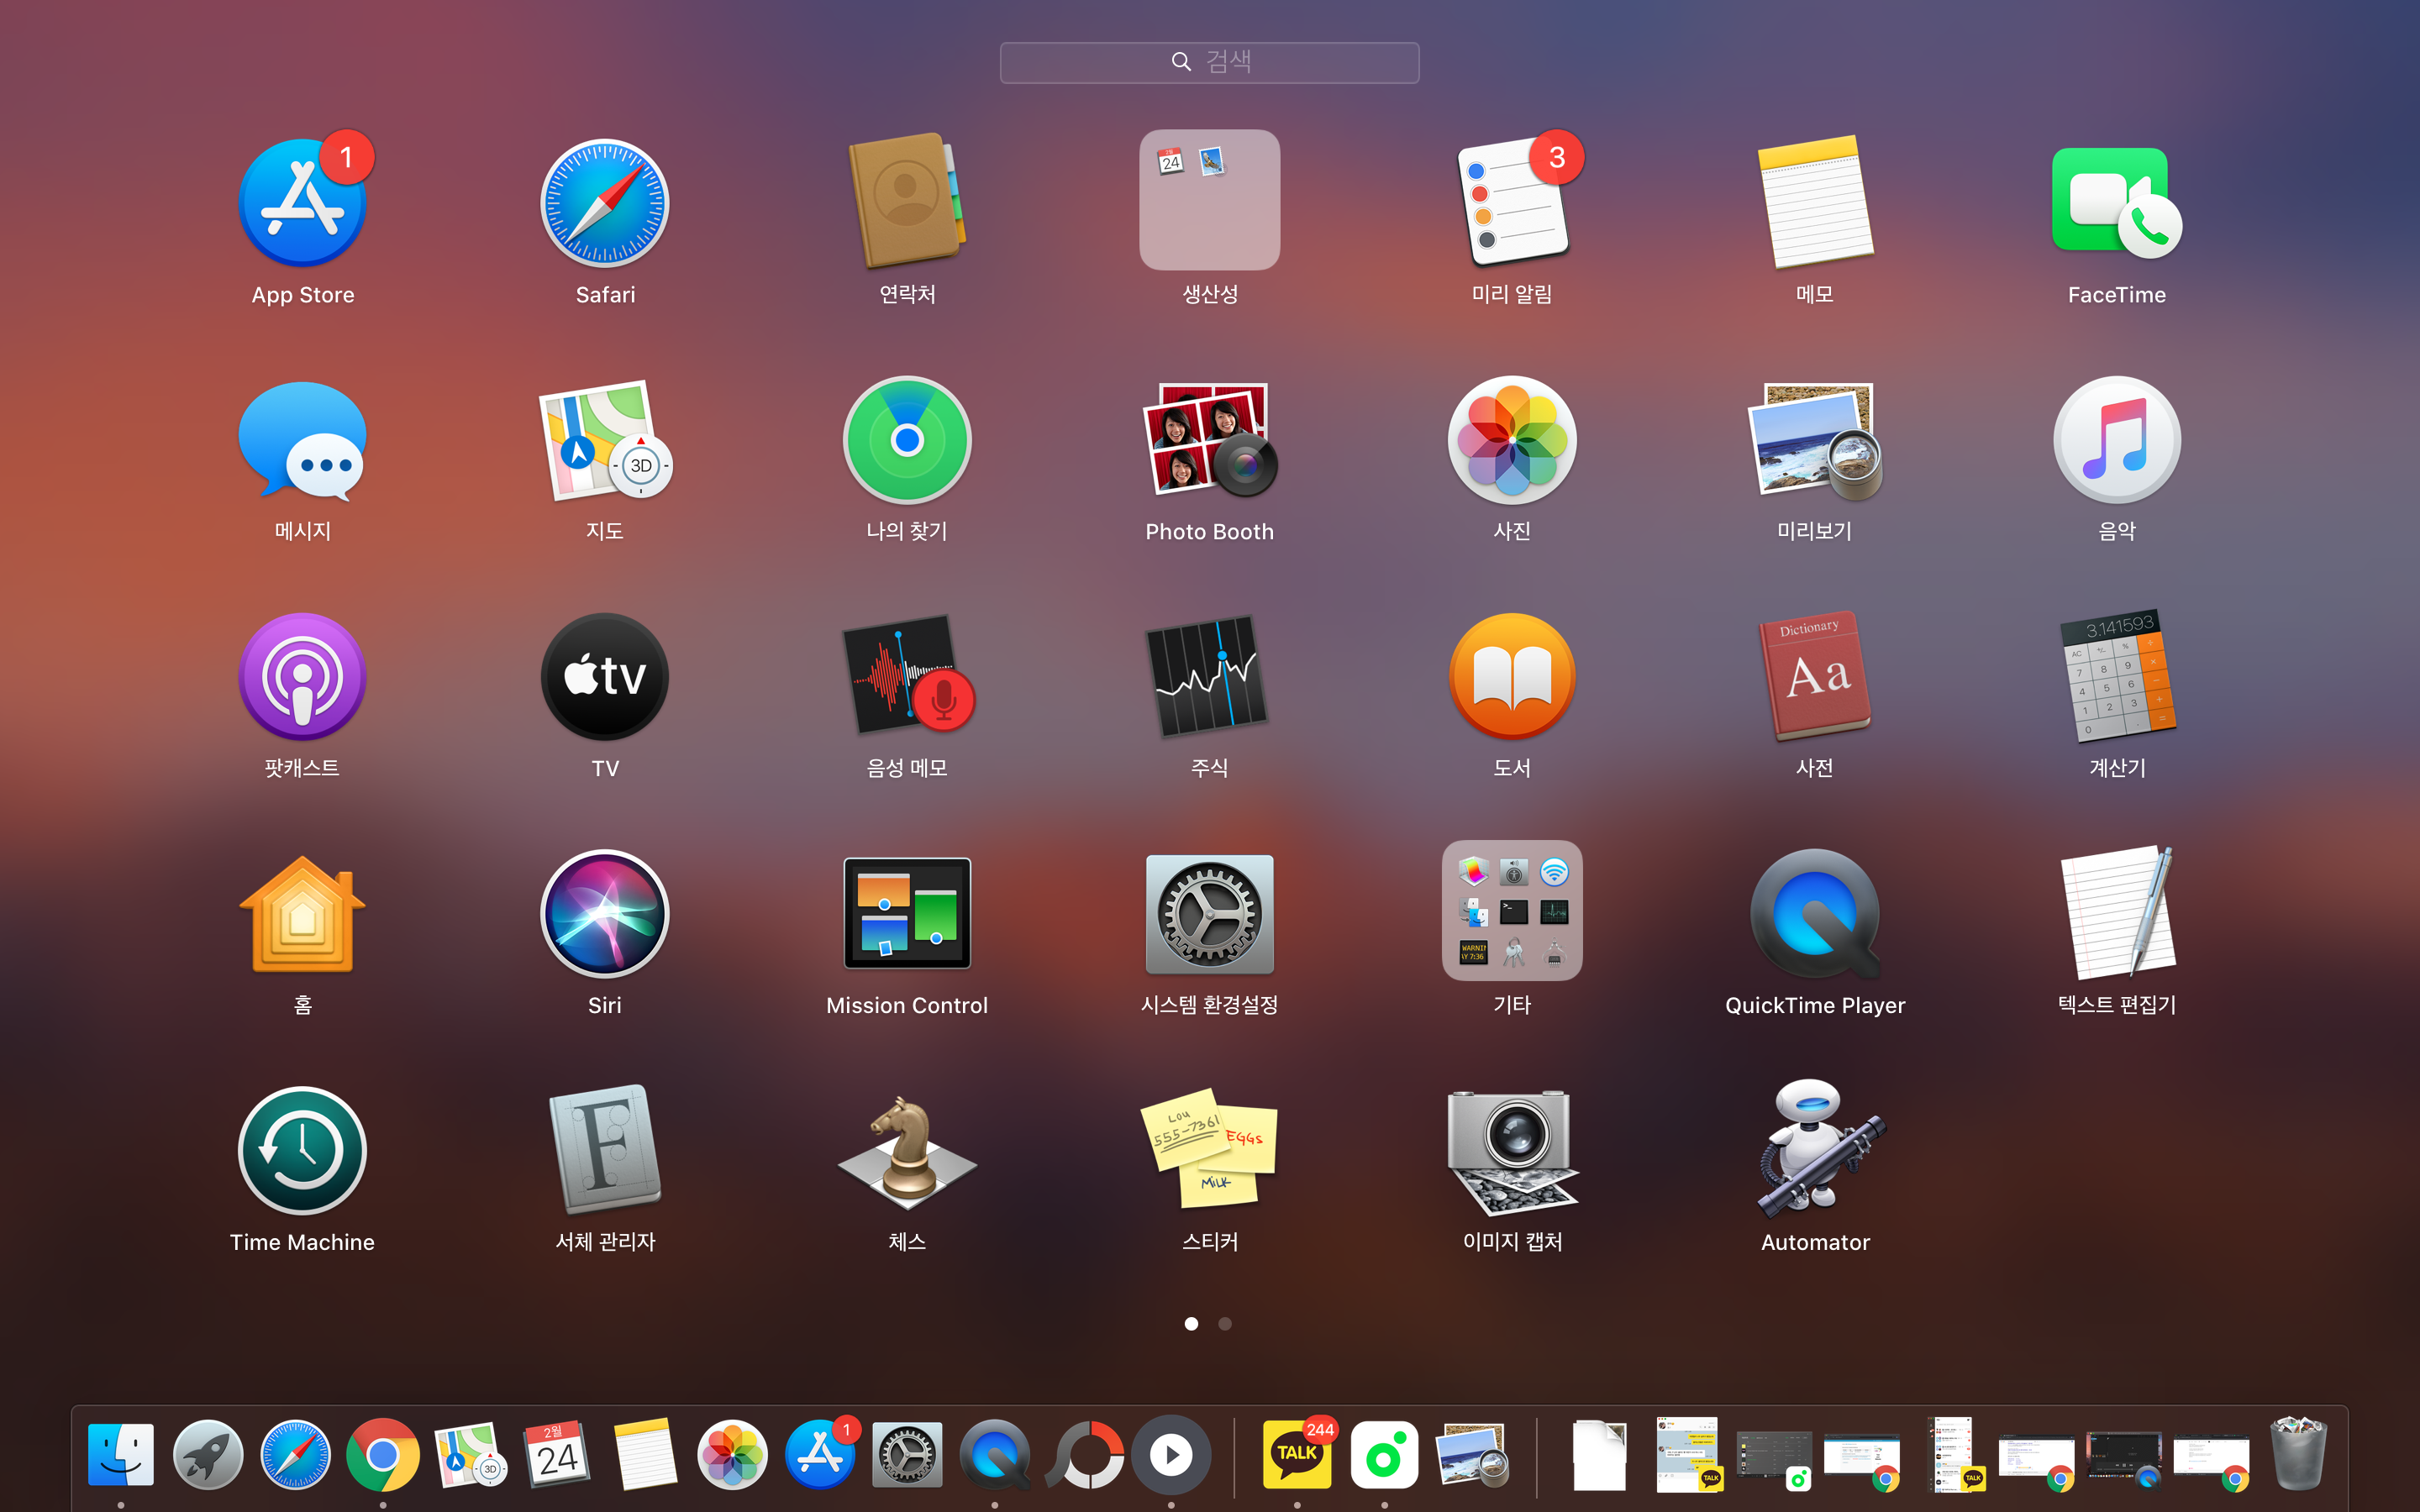
Task: Launch the Find My (나의 찾기) app
Action: click(906, 441)
